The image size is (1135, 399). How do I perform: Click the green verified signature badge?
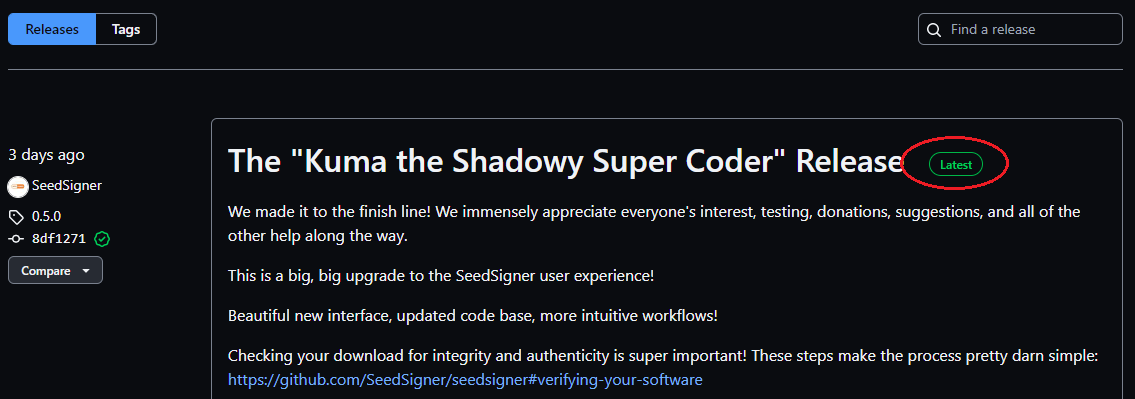(x=102, y=238)
